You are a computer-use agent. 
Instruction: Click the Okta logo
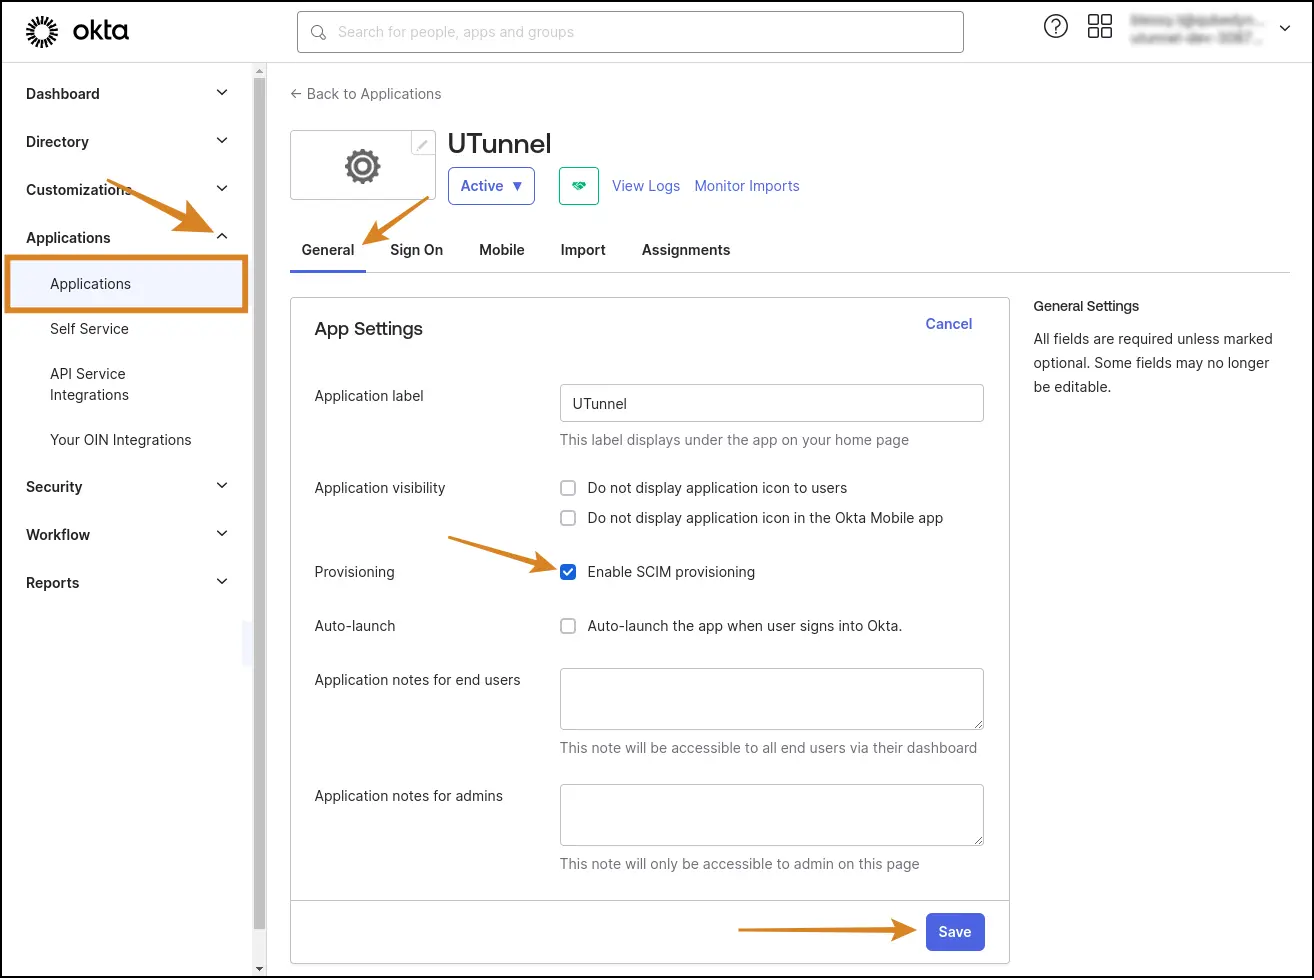tap(77, 30)
